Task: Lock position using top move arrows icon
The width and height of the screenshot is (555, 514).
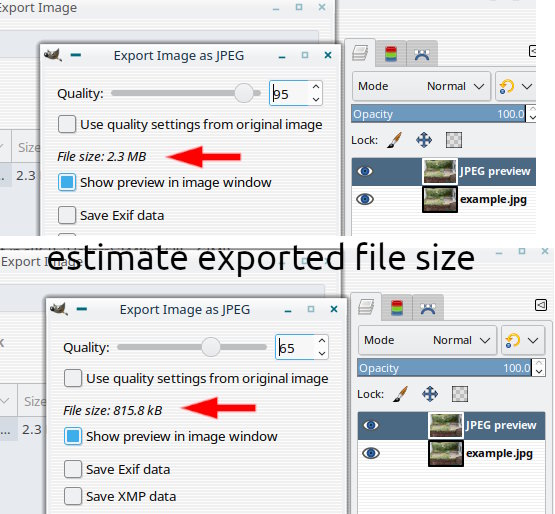Action: pyautogui.click(x=424, y=140)
